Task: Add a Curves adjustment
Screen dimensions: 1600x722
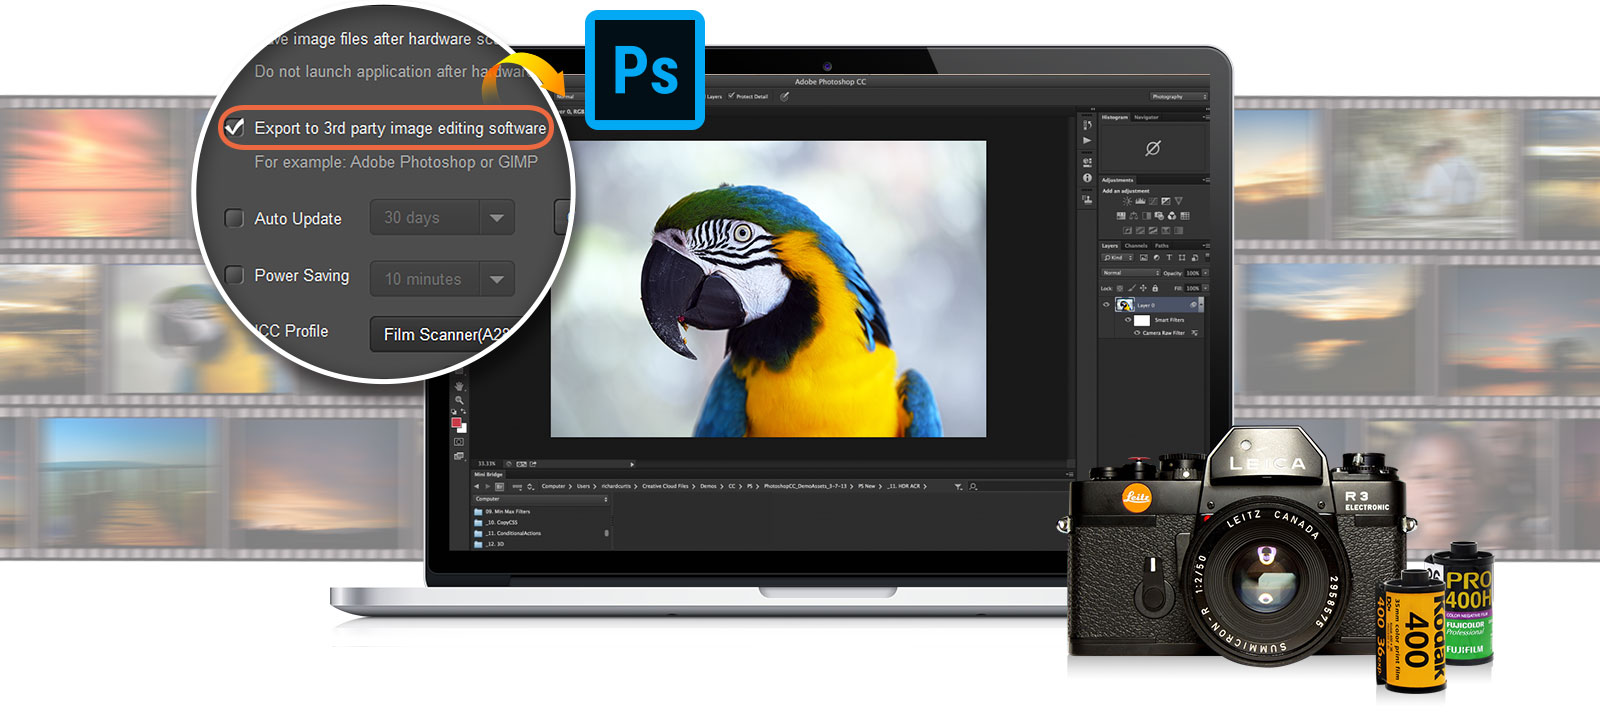Action: pos(1153,201)
